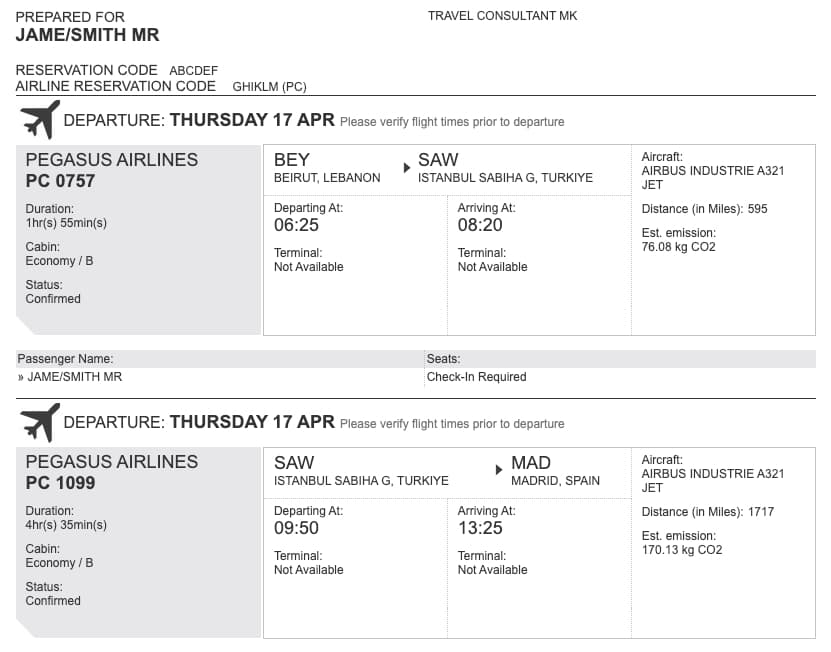Click reservation code ABCDEF
Image resolution: width=831 pixels, height=652 pixels.
tap(193, 71)
